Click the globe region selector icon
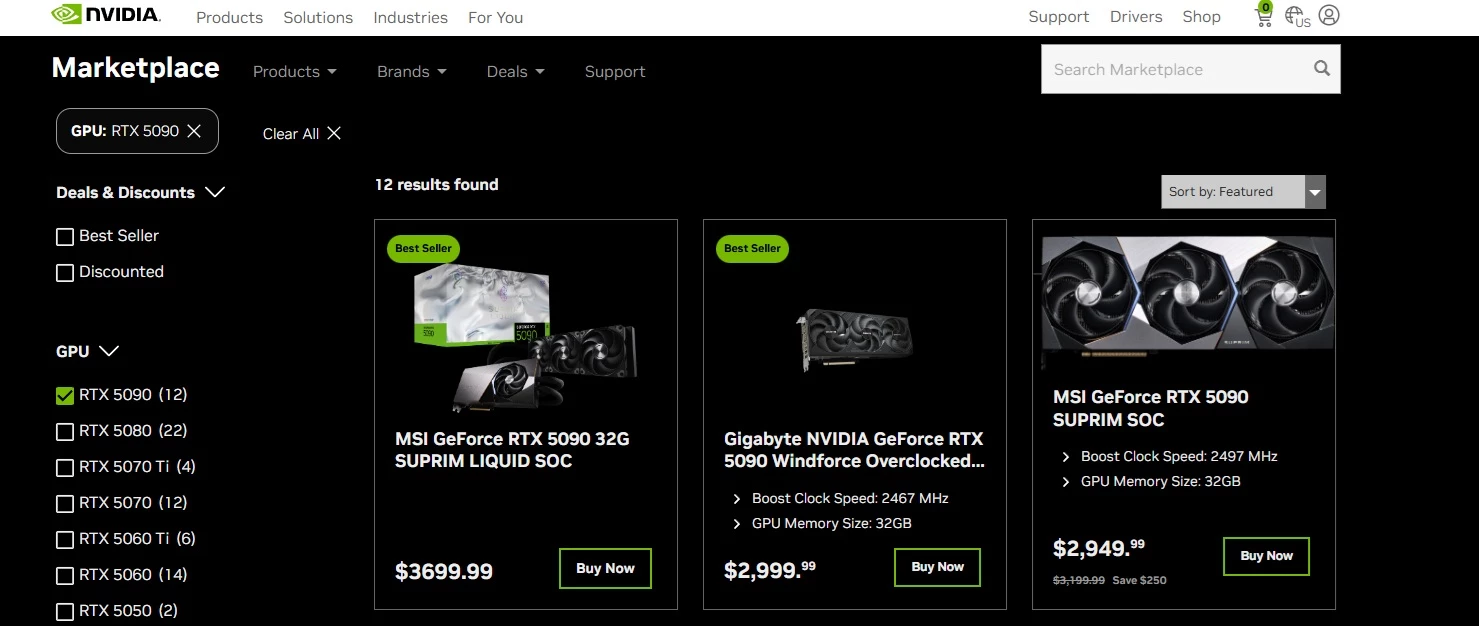This screenshot has height=626, width=1479. pyautogui.click(x=1296, y=16)
